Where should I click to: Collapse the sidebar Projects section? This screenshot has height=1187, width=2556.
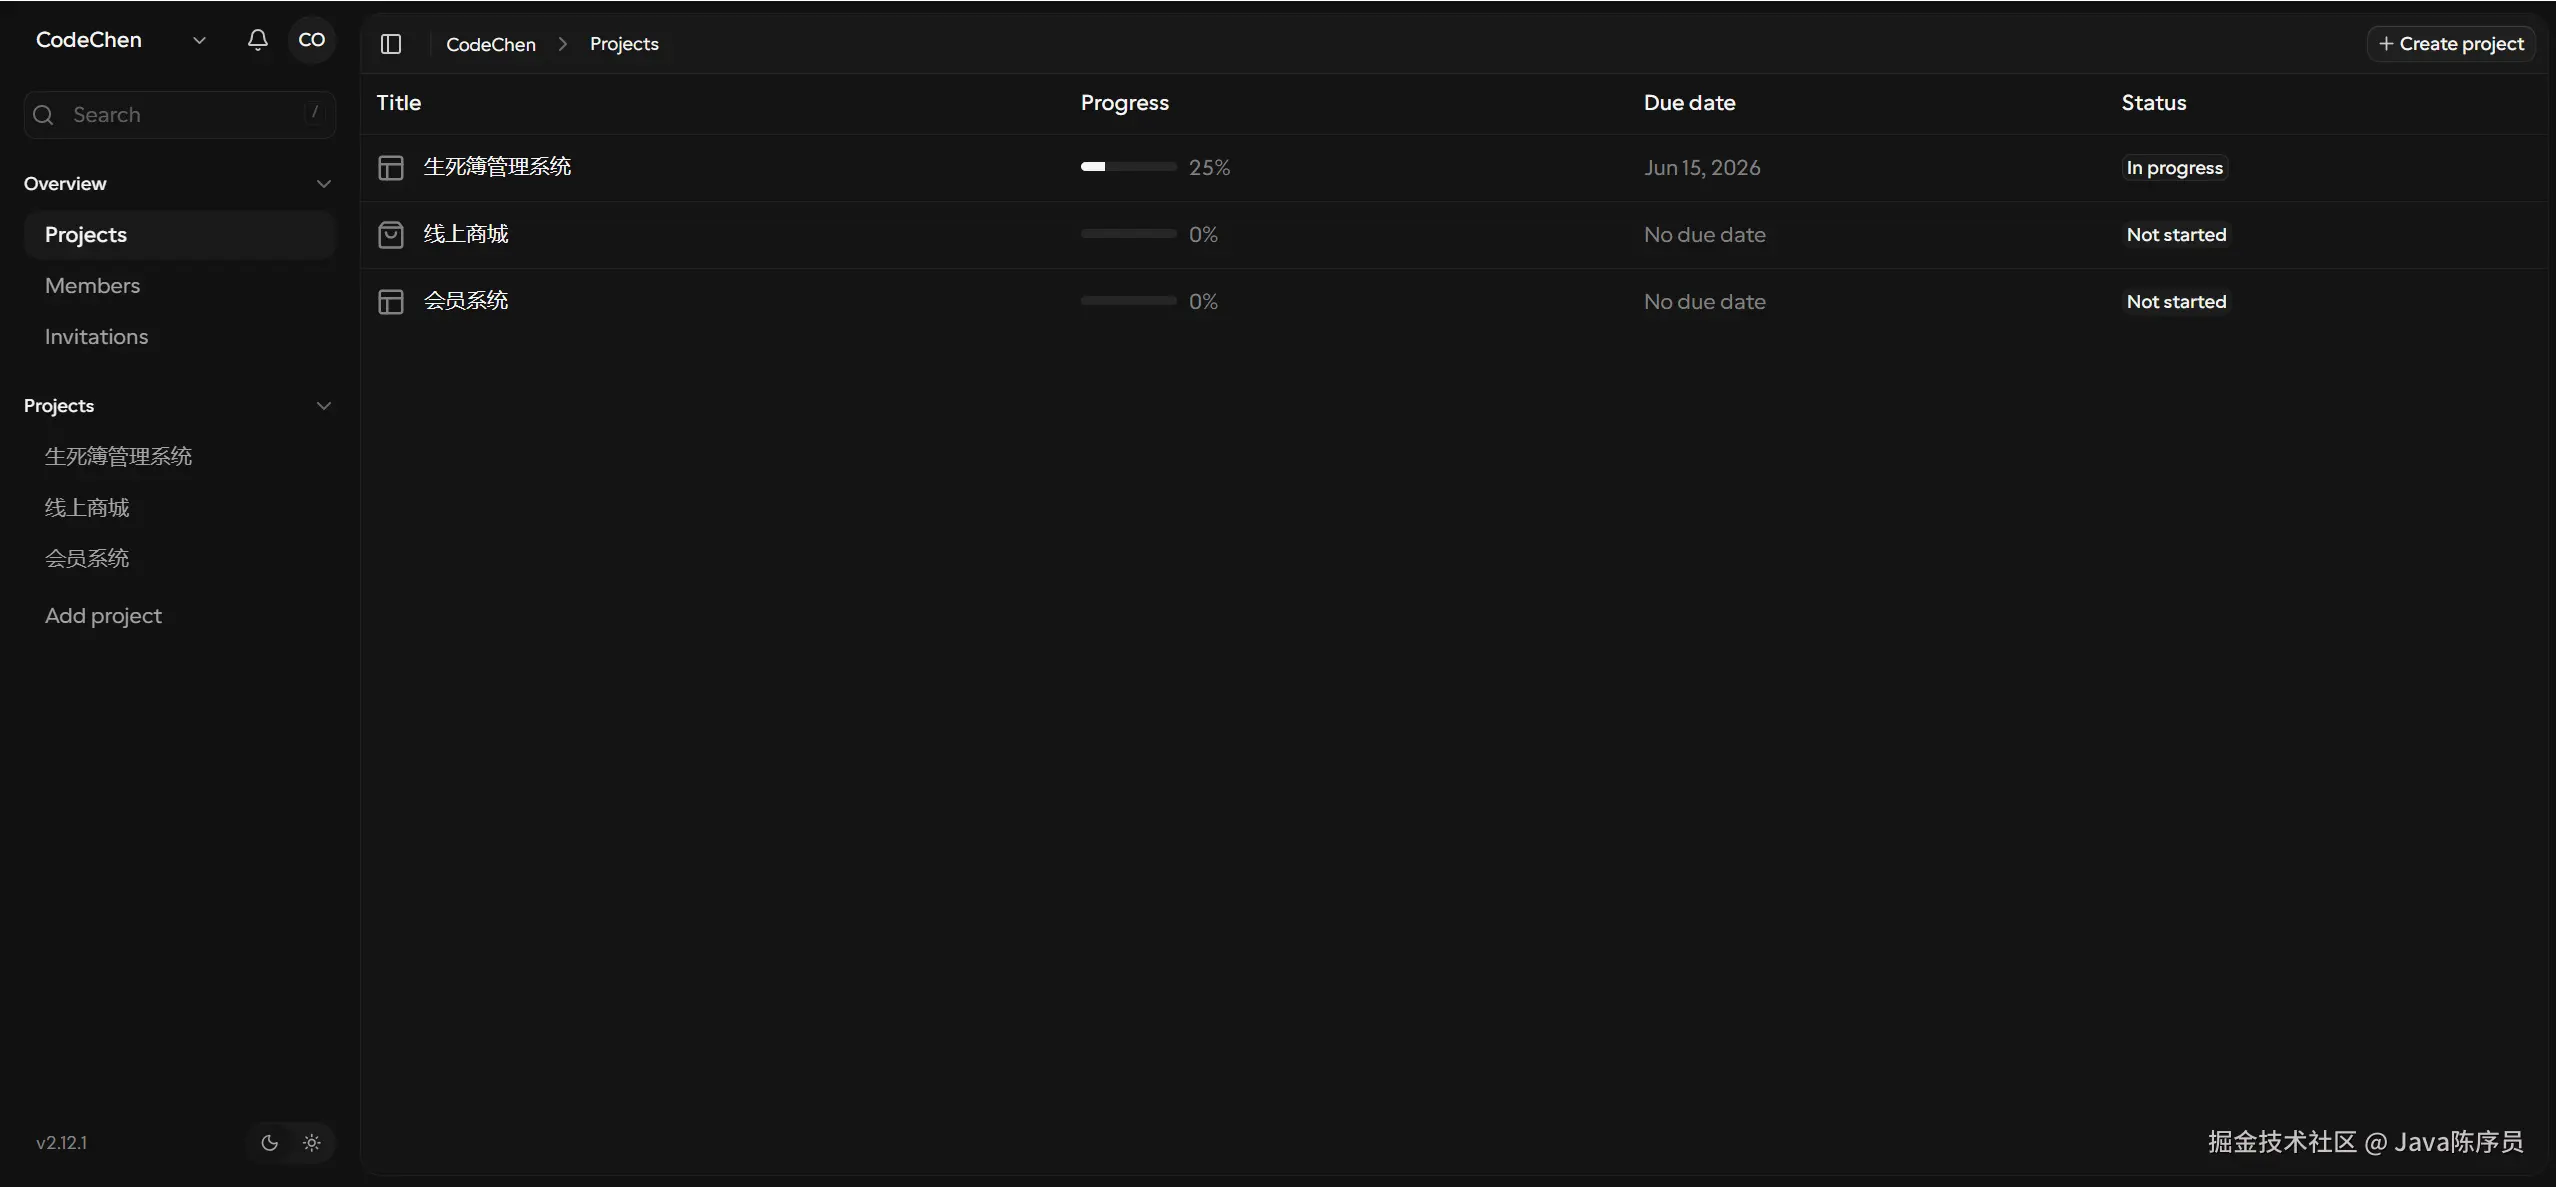(324, 406)
